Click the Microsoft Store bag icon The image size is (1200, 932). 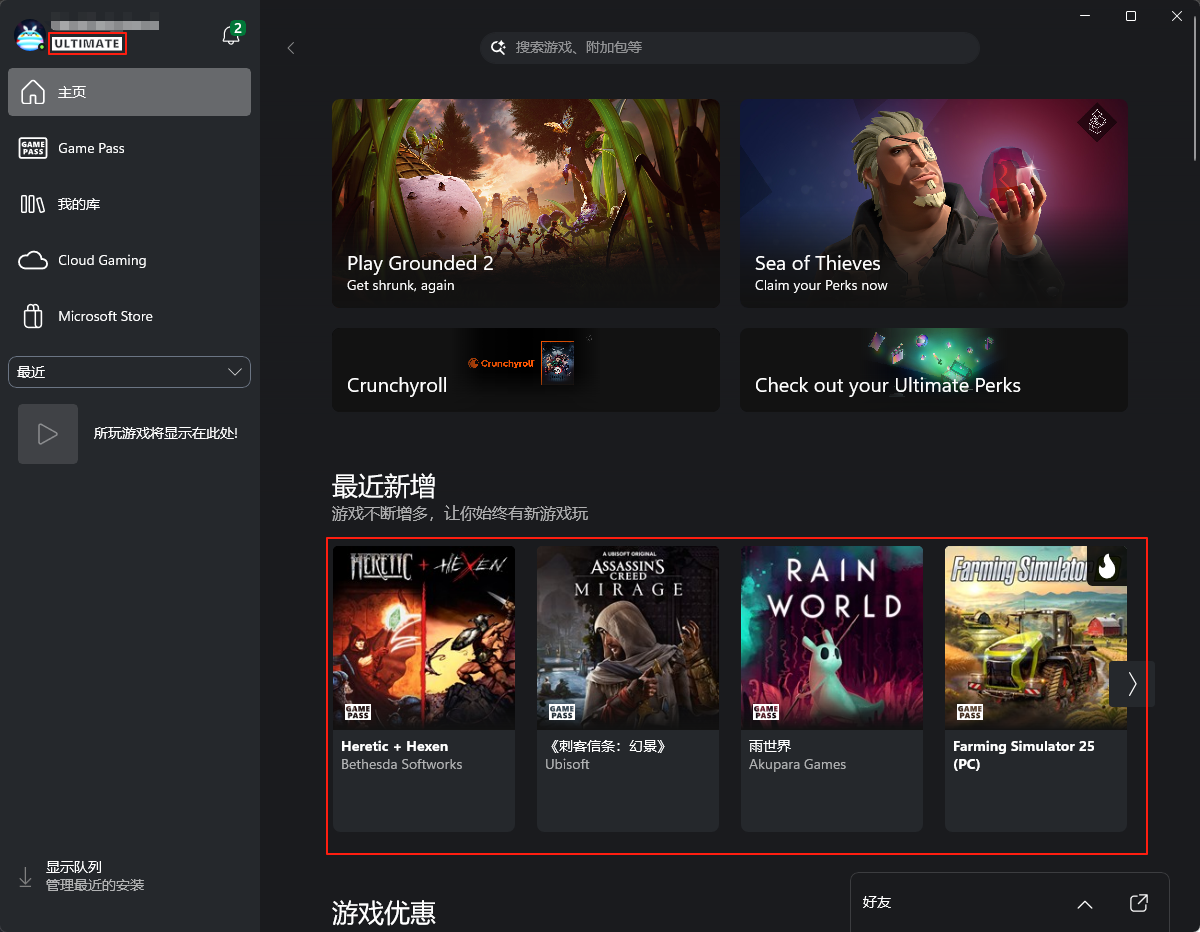pos(33,316)
